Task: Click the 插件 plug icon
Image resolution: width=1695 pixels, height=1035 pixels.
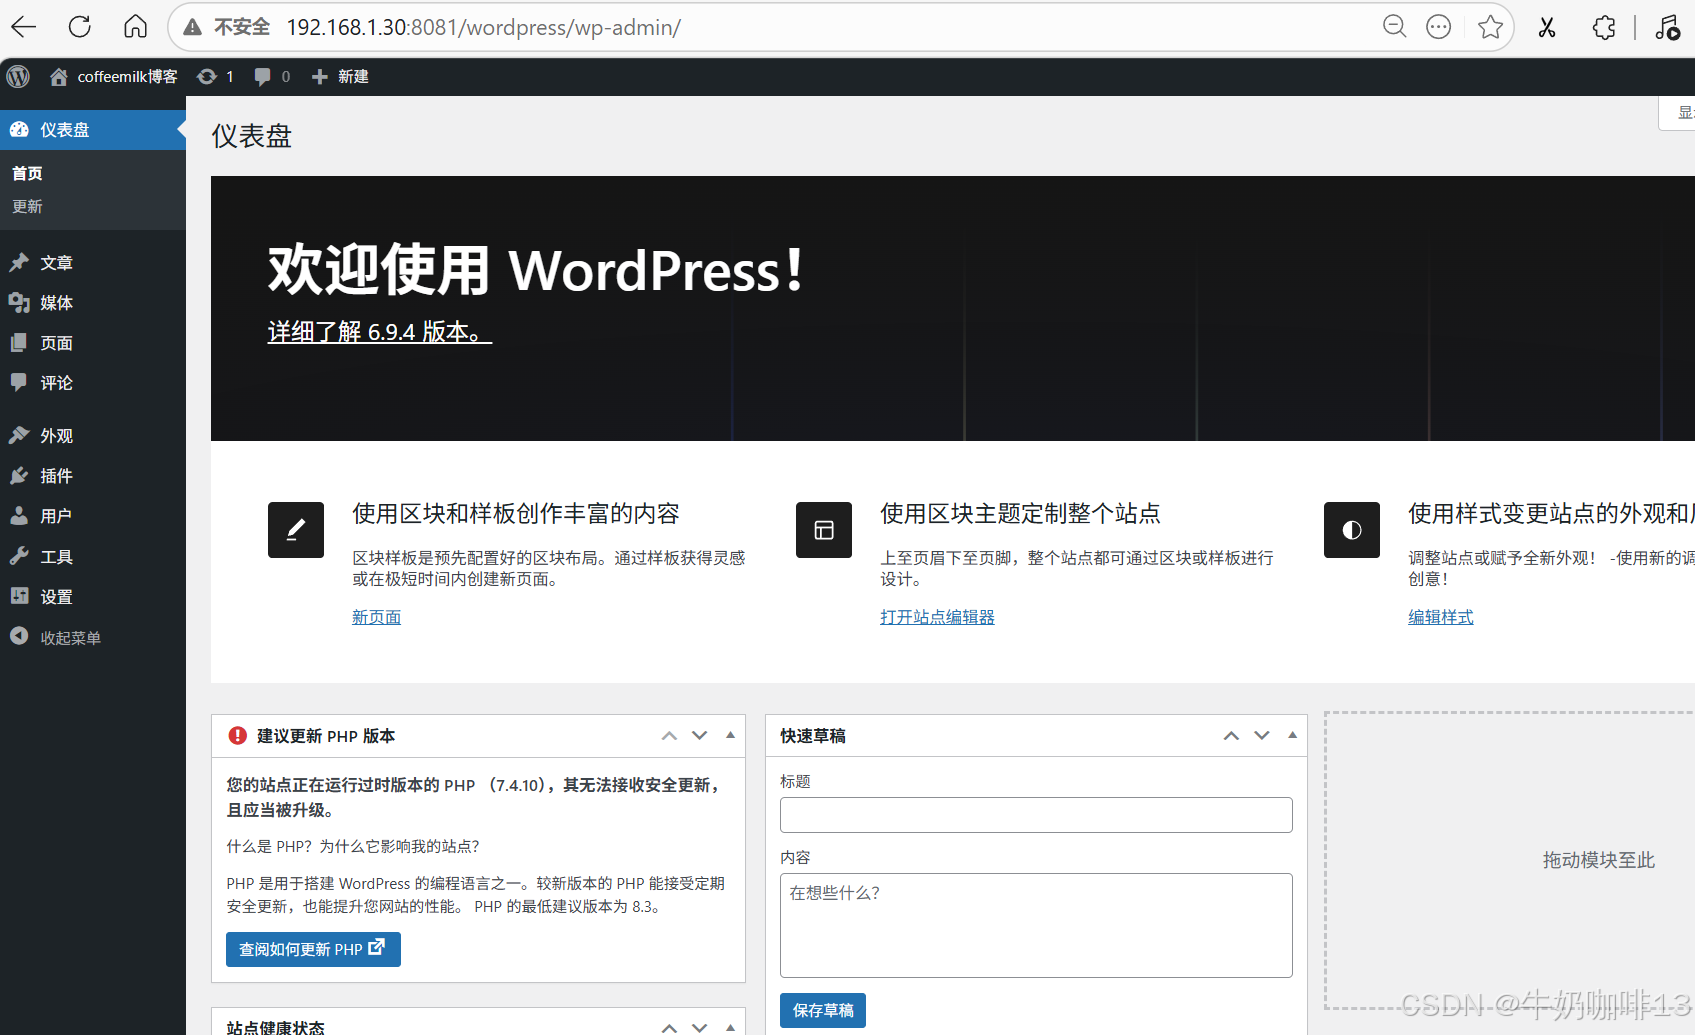Action: pos(19,475)
